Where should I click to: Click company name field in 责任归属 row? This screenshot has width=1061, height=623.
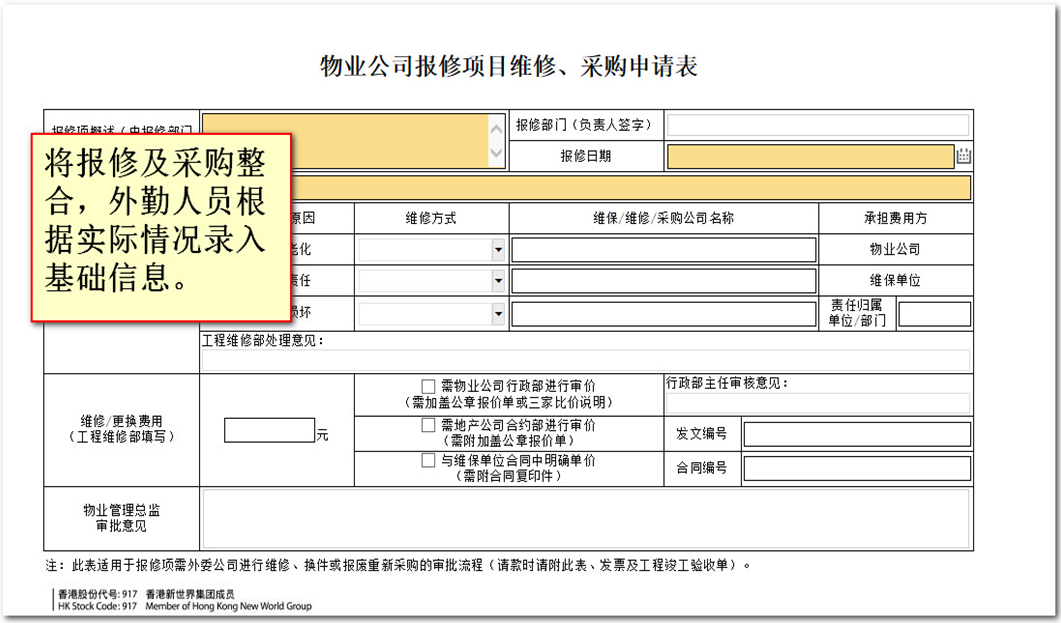(664, 314)
